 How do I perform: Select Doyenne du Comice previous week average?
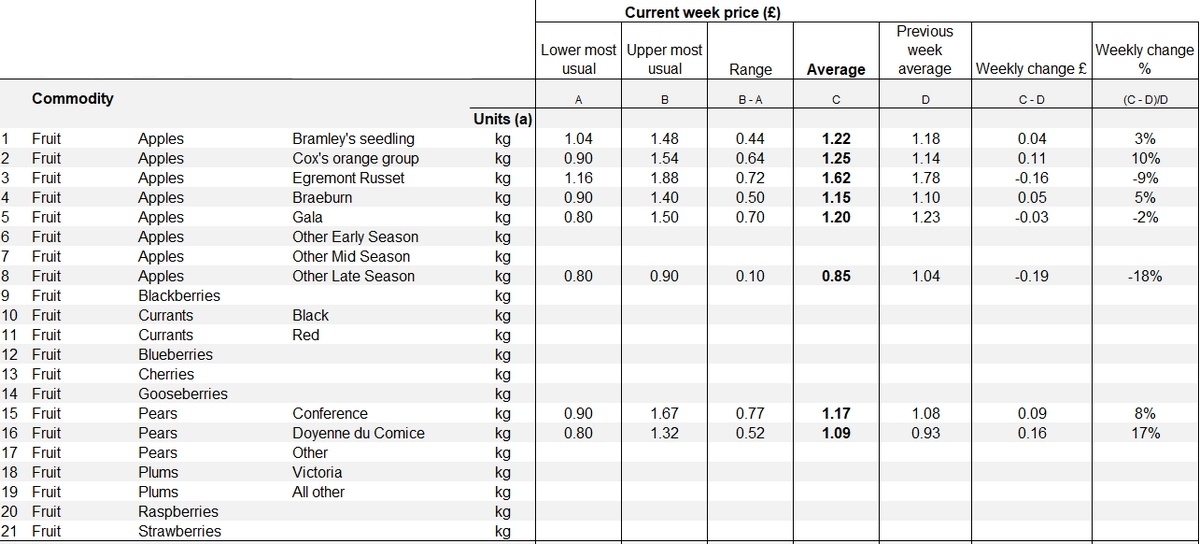(925, 433)
